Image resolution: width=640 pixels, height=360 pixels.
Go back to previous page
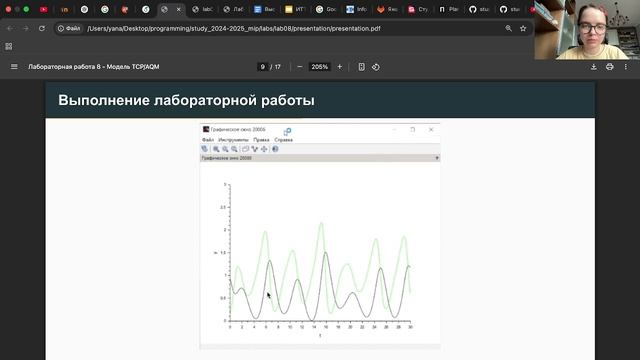(10, 29)
